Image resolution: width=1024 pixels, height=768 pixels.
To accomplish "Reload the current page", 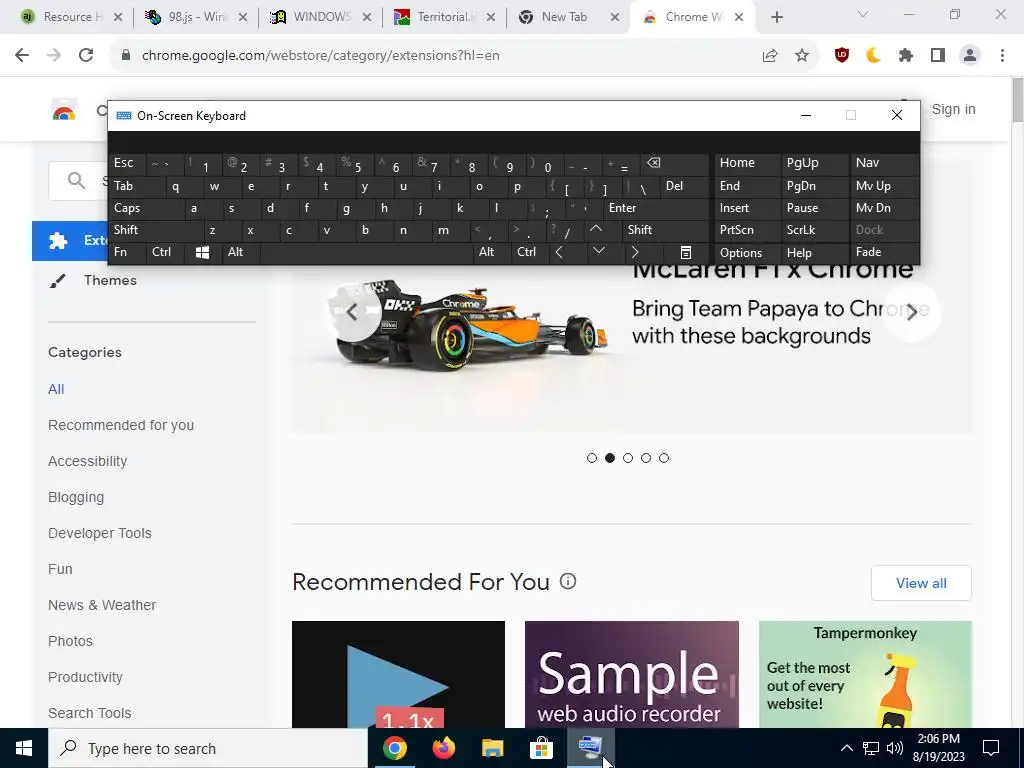I will tap(86, 56).
